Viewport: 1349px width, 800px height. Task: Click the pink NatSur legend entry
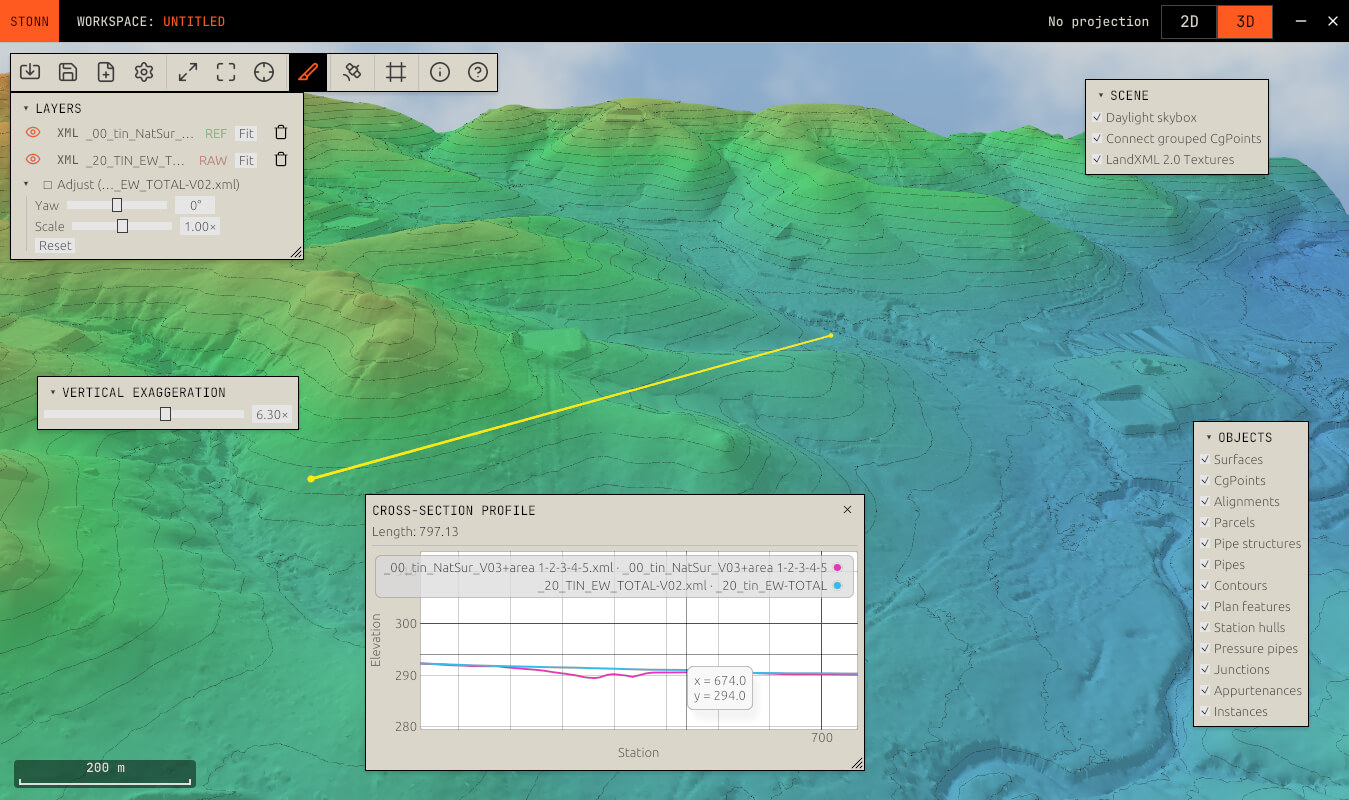click(613, 568)
